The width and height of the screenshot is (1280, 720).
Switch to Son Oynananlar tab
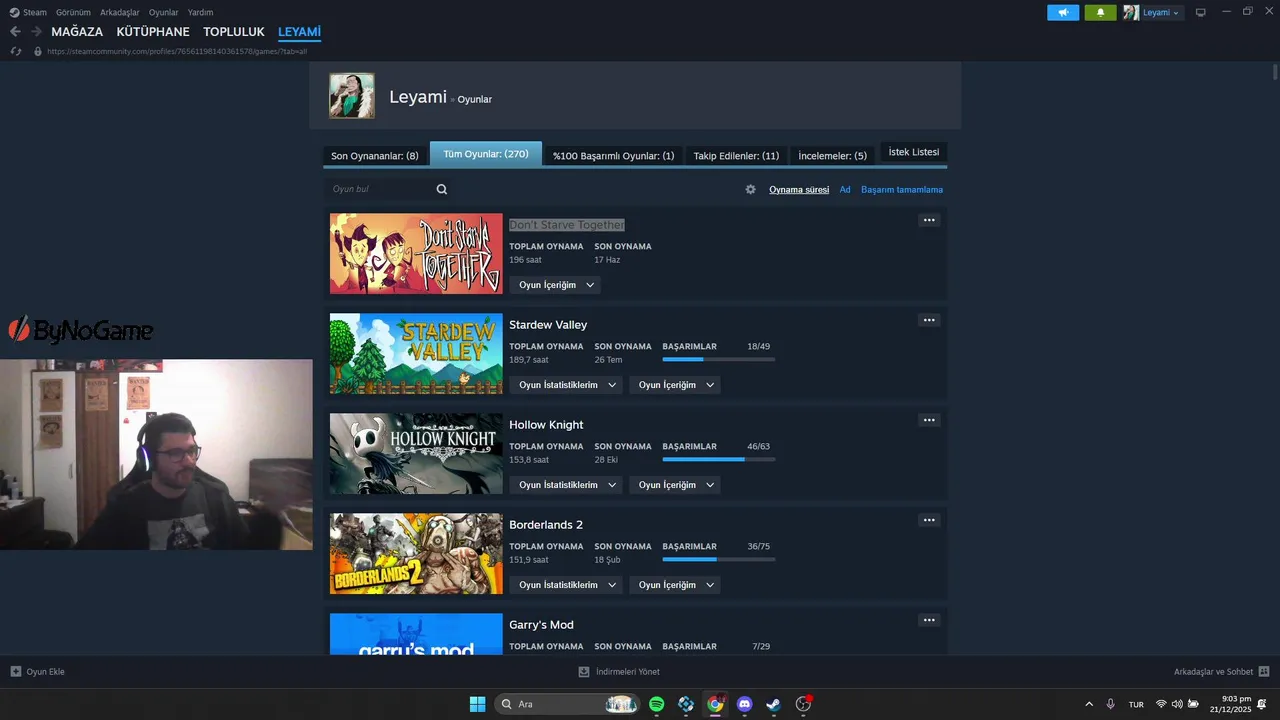click(x=375, y=156)
